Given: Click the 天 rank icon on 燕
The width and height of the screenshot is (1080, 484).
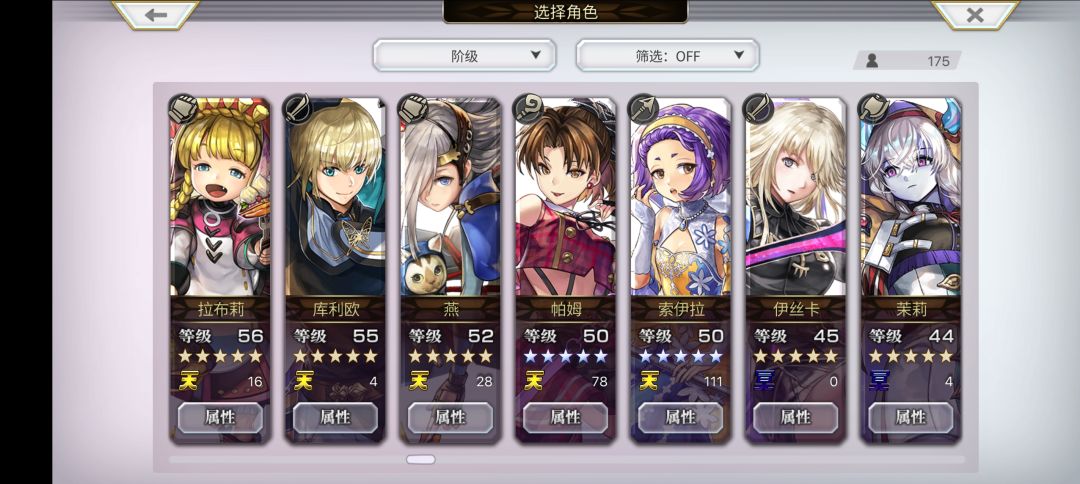Looking at the screenshot, I should point(418,380).
